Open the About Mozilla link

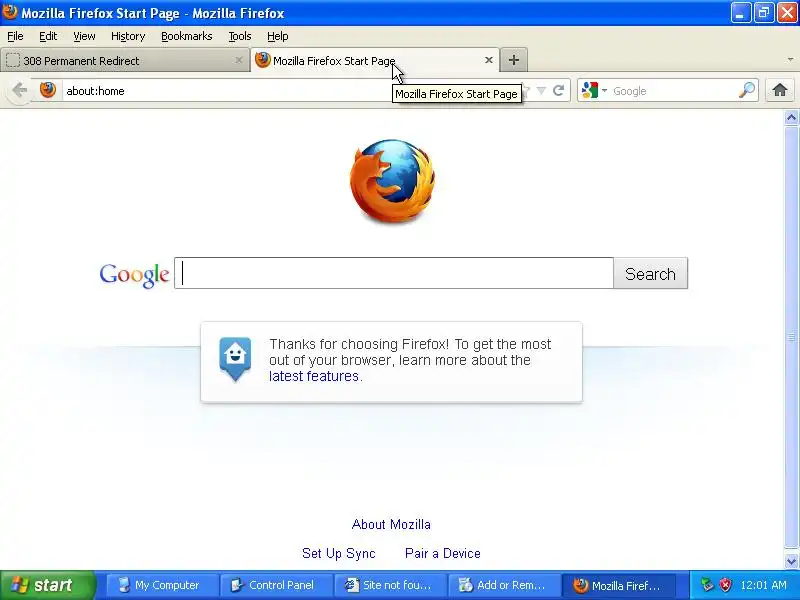[x=391, y=524]
